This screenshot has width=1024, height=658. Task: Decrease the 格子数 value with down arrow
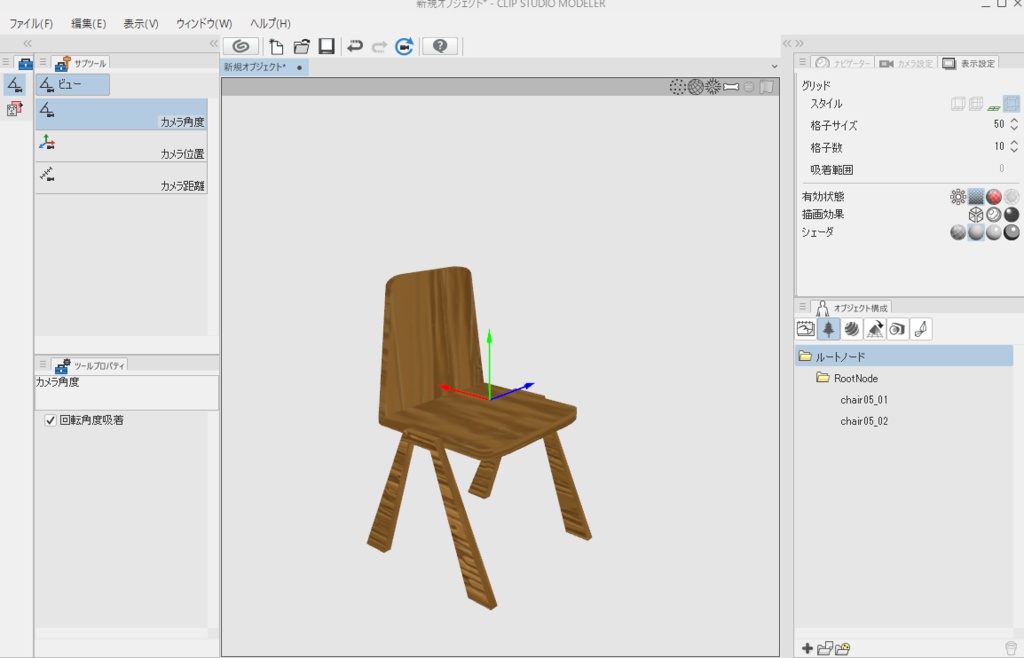[1014, 151]
